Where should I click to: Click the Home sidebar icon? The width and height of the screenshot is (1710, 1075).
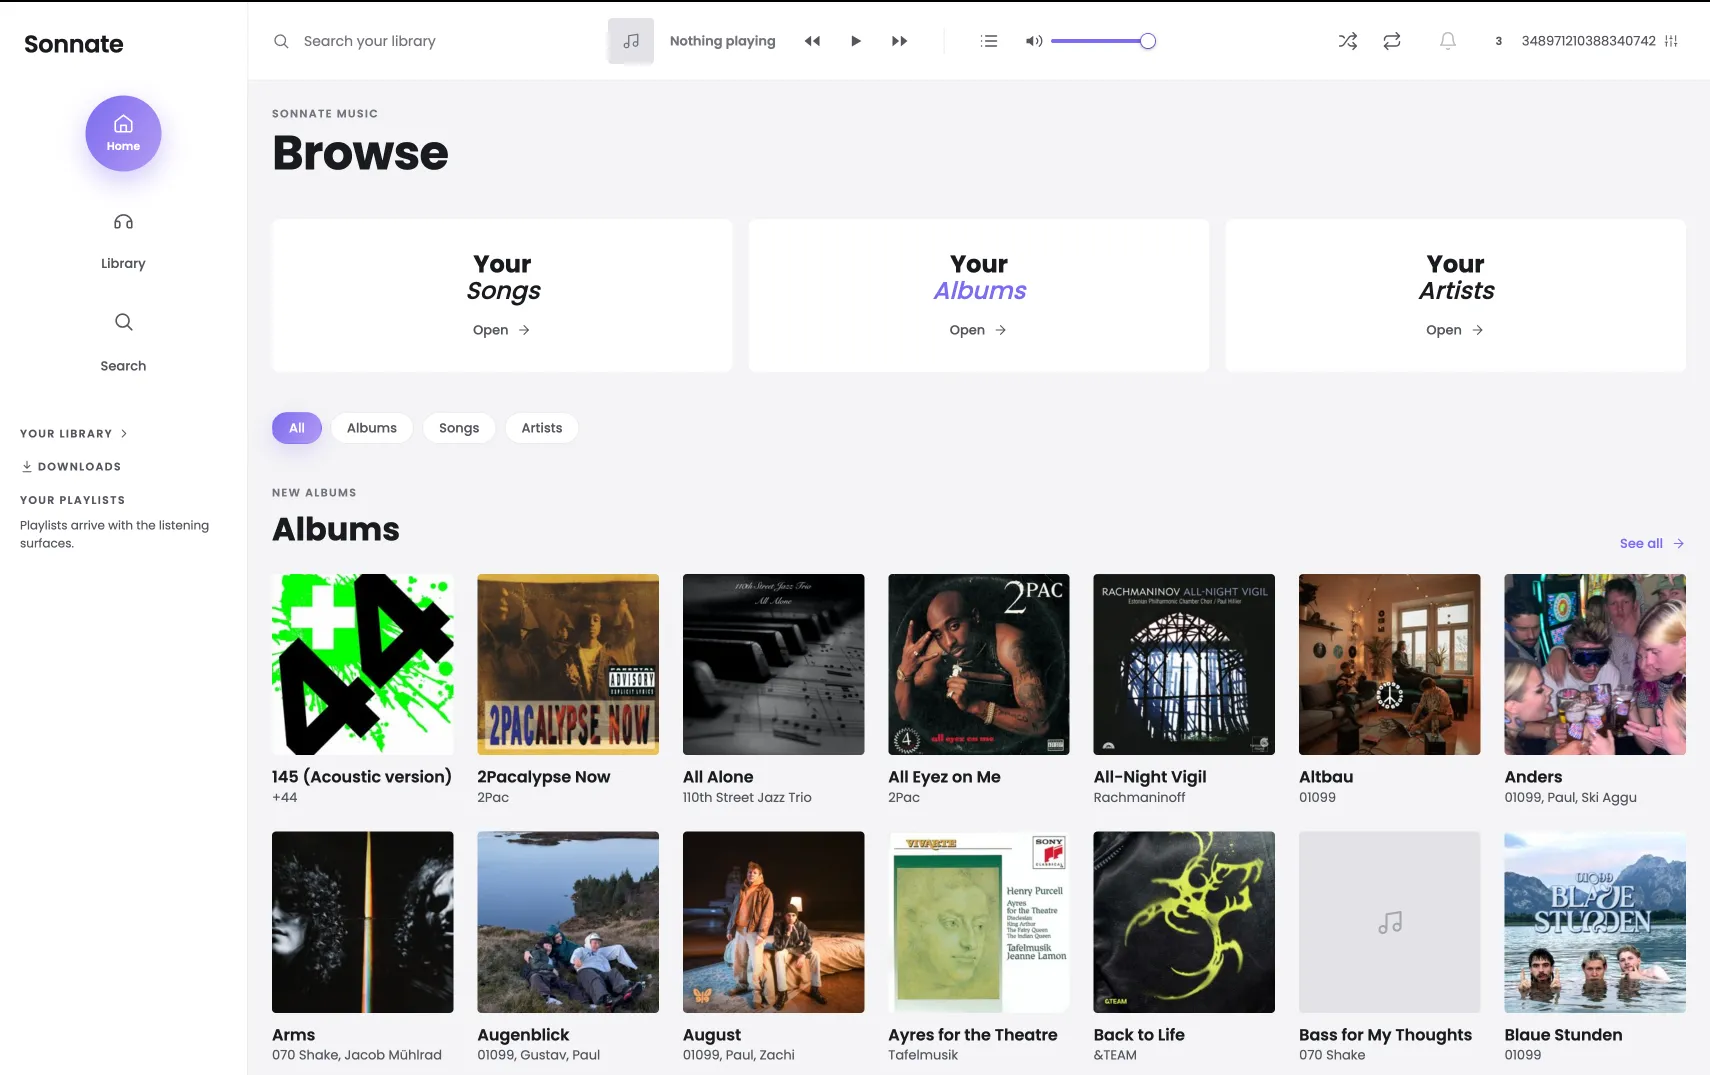pos(123,133)
